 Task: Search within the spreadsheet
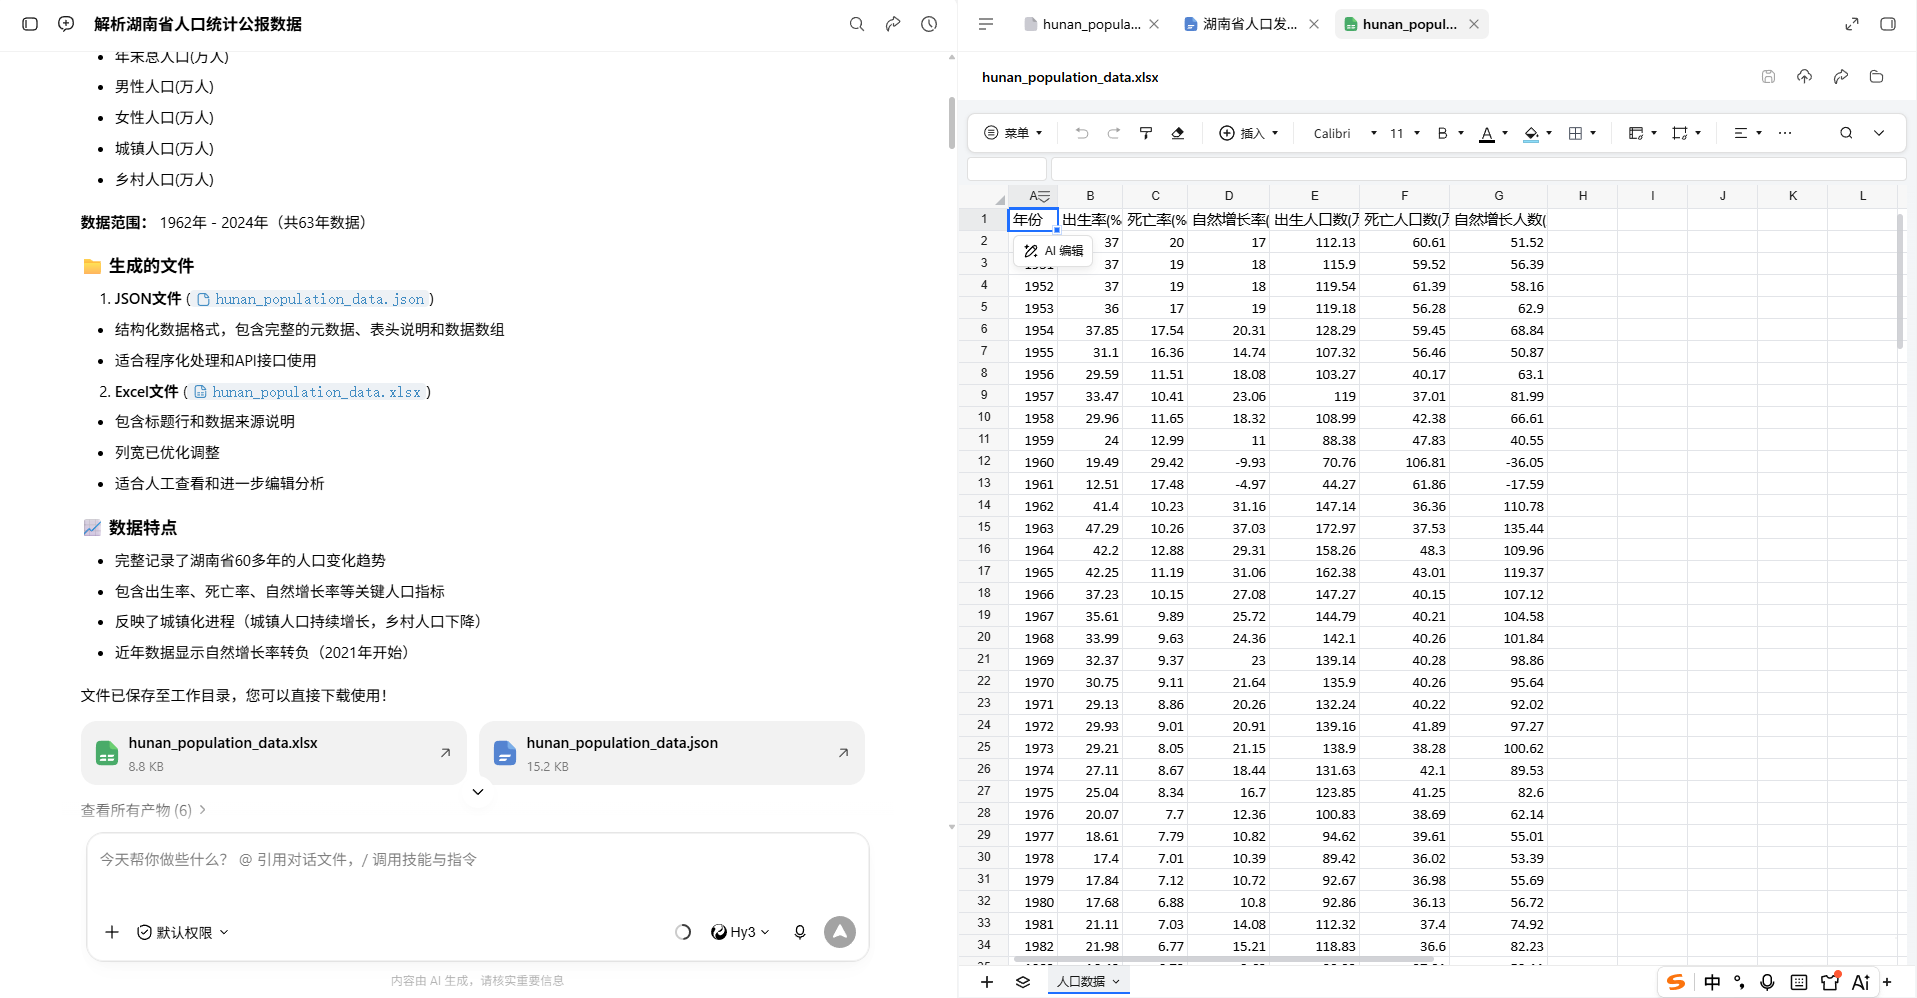coord(1846,133)
